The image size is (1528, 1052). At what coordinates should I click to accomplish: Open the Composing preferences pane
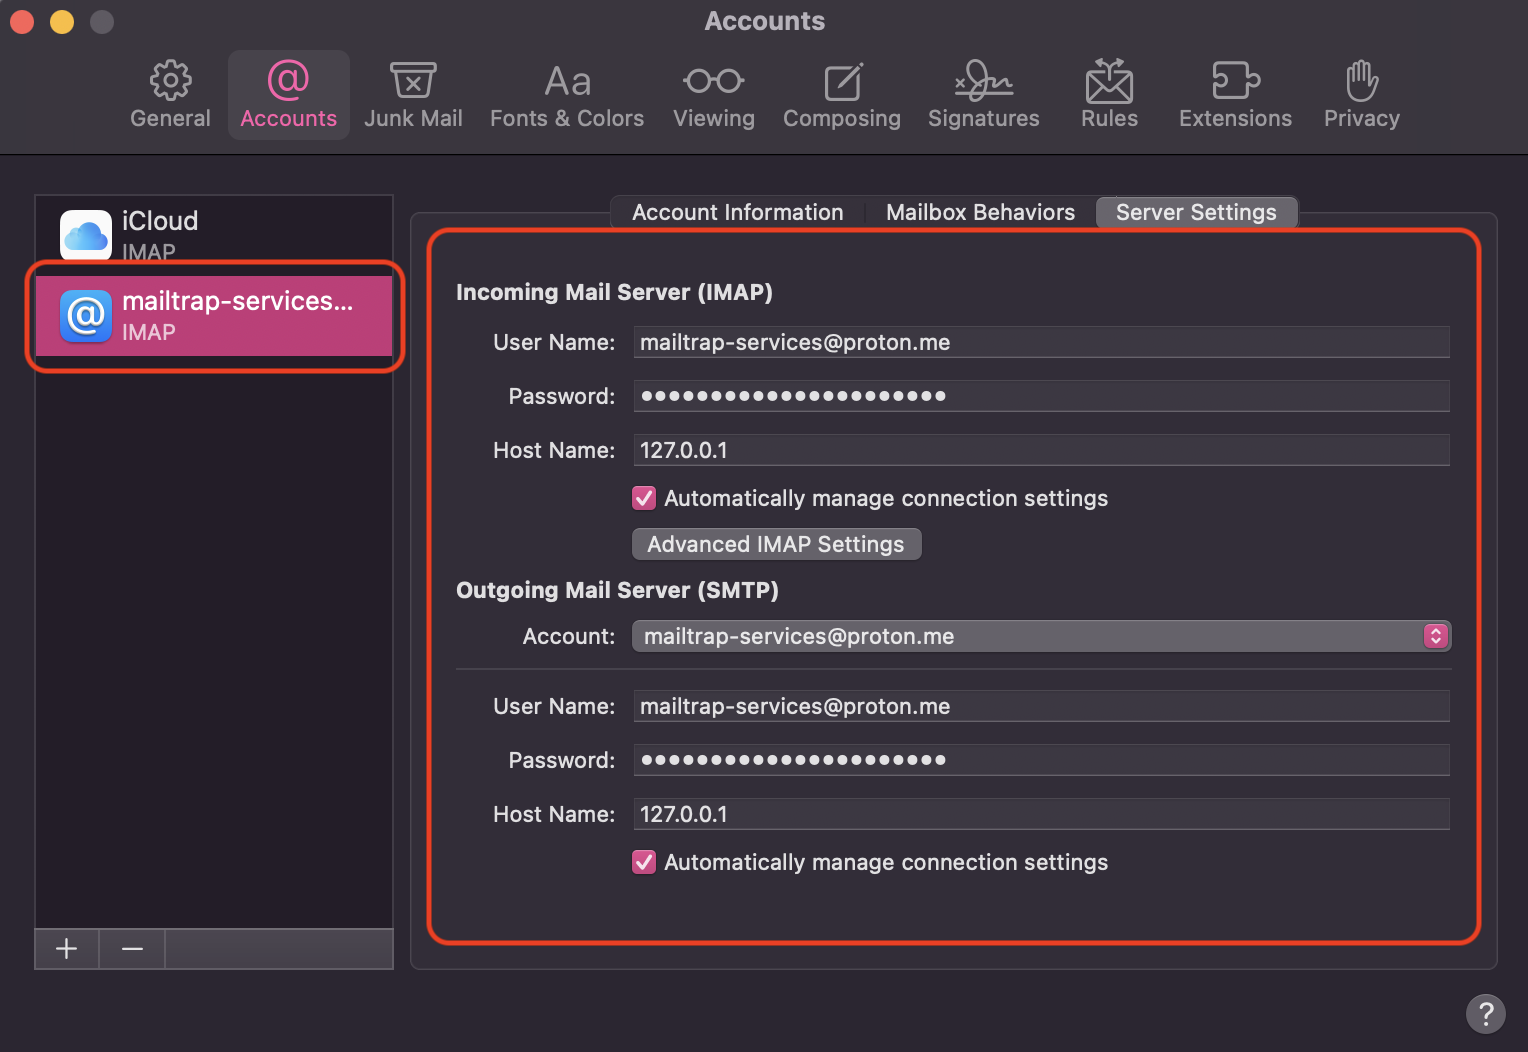pos(842,95)
